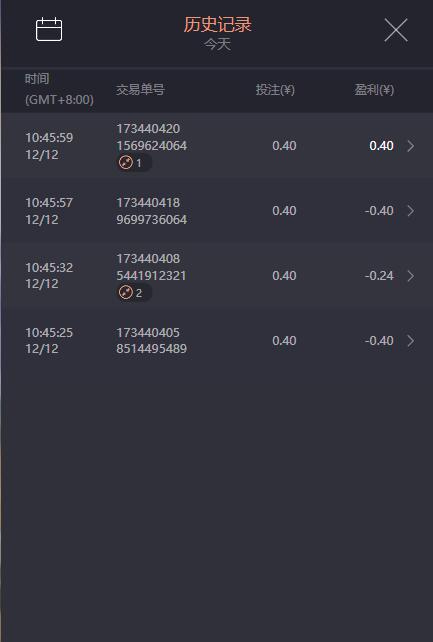Click the round badge icon labeled 2
The height and width of the screenshot is (642, 433).
point(126,292)
